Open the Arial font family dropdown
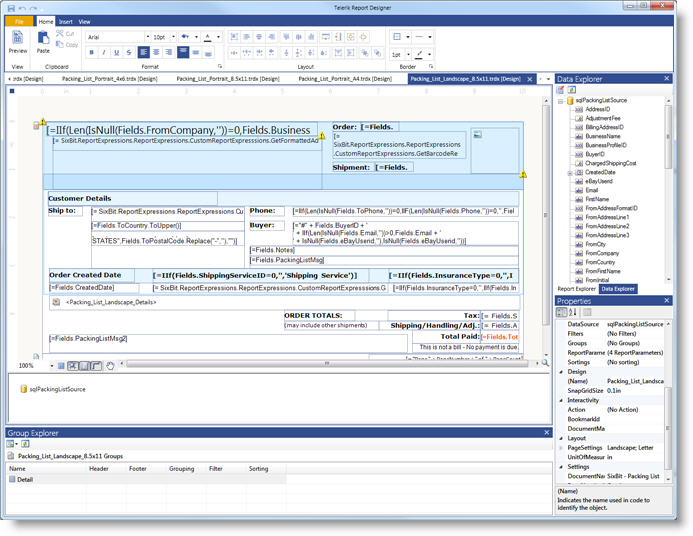This screenshot has width=693, height=536. tap(148, 37)
